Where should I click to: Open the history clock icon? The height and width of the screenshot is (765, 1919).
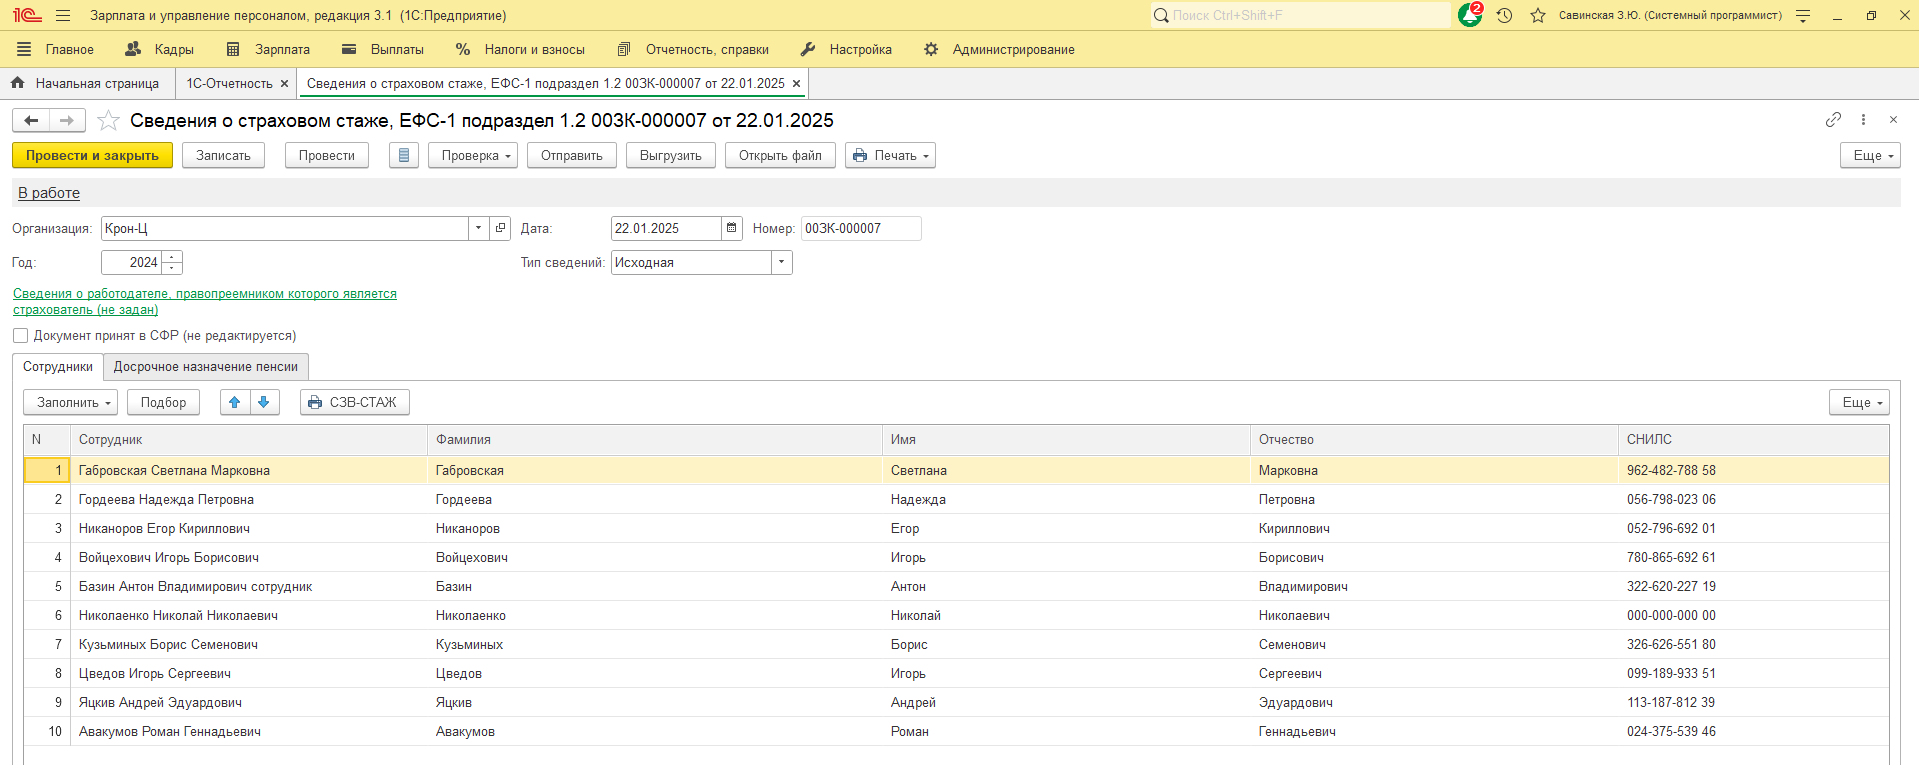1504,15
